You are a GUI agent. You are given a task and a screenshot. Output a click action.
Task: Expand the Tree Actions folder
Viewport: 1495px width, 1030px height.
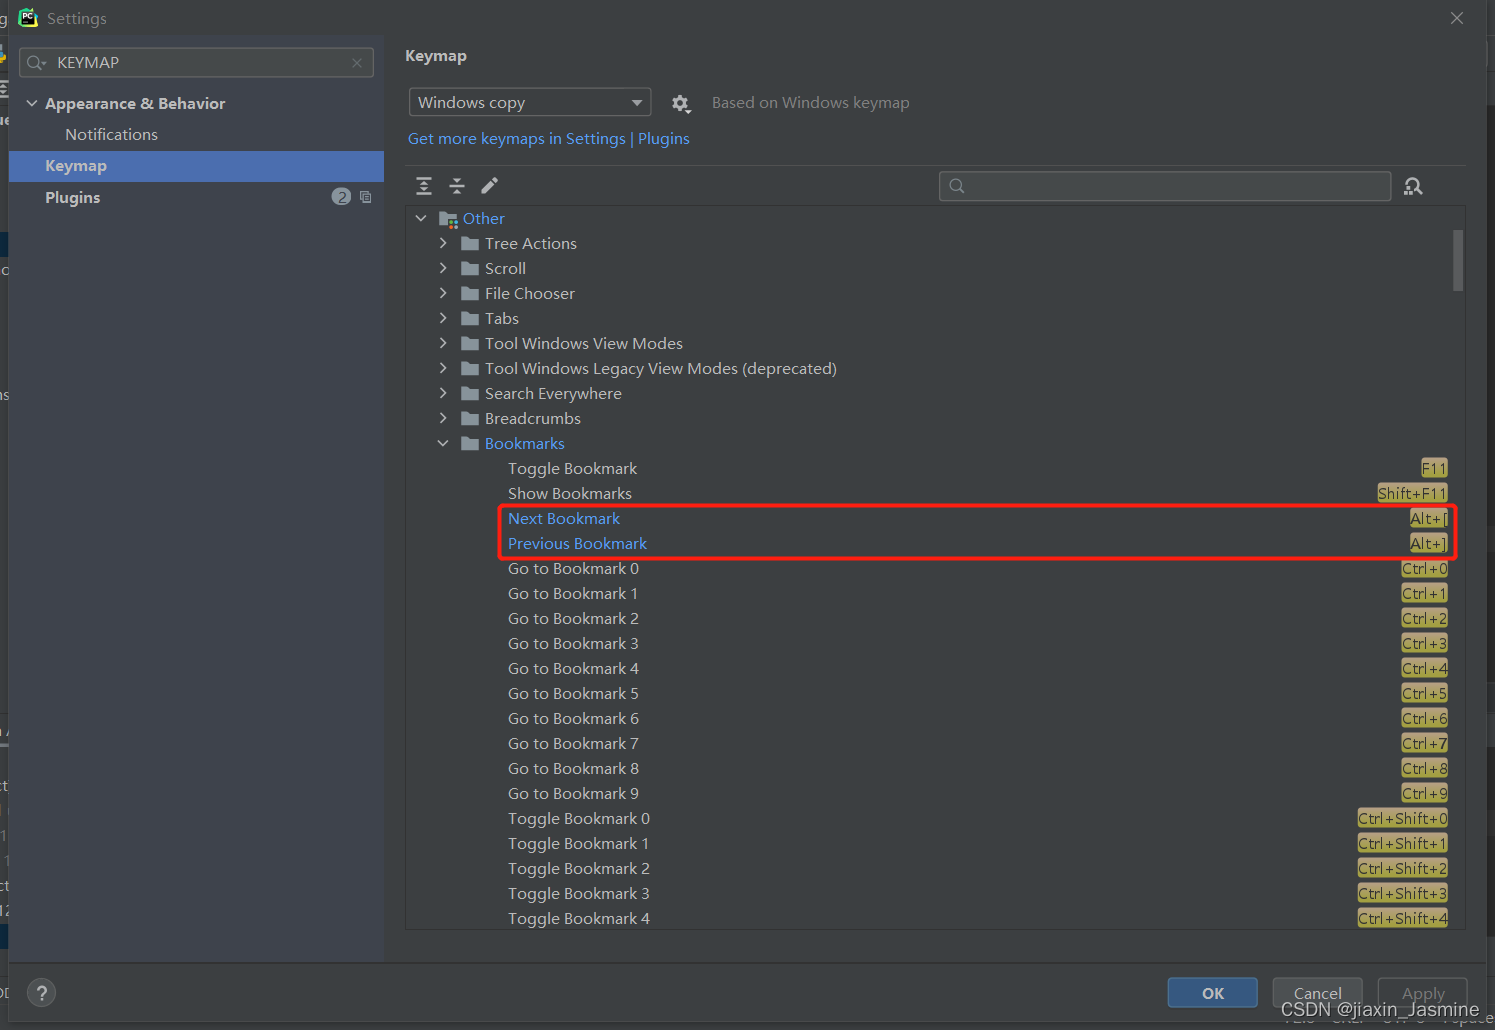coord(443,243)
